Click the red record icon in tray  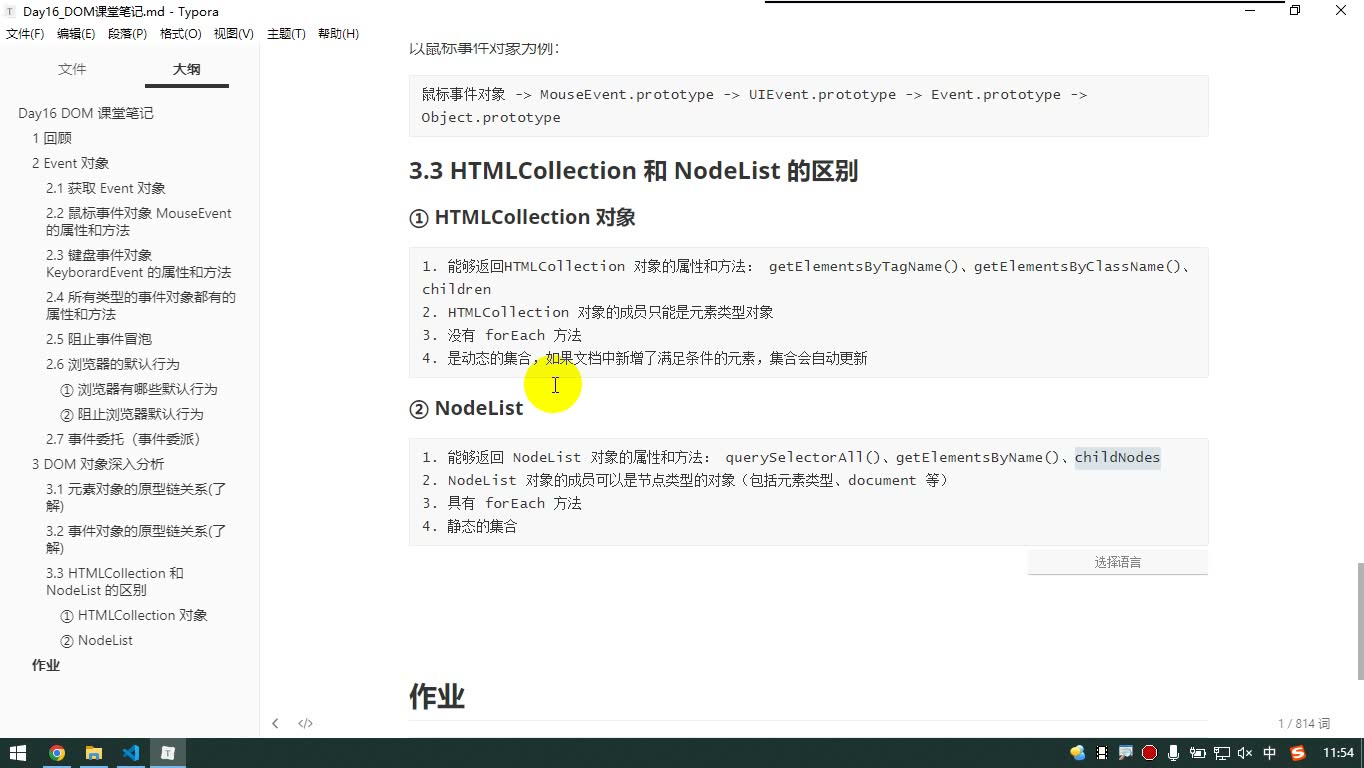(x=1149, y=753)
